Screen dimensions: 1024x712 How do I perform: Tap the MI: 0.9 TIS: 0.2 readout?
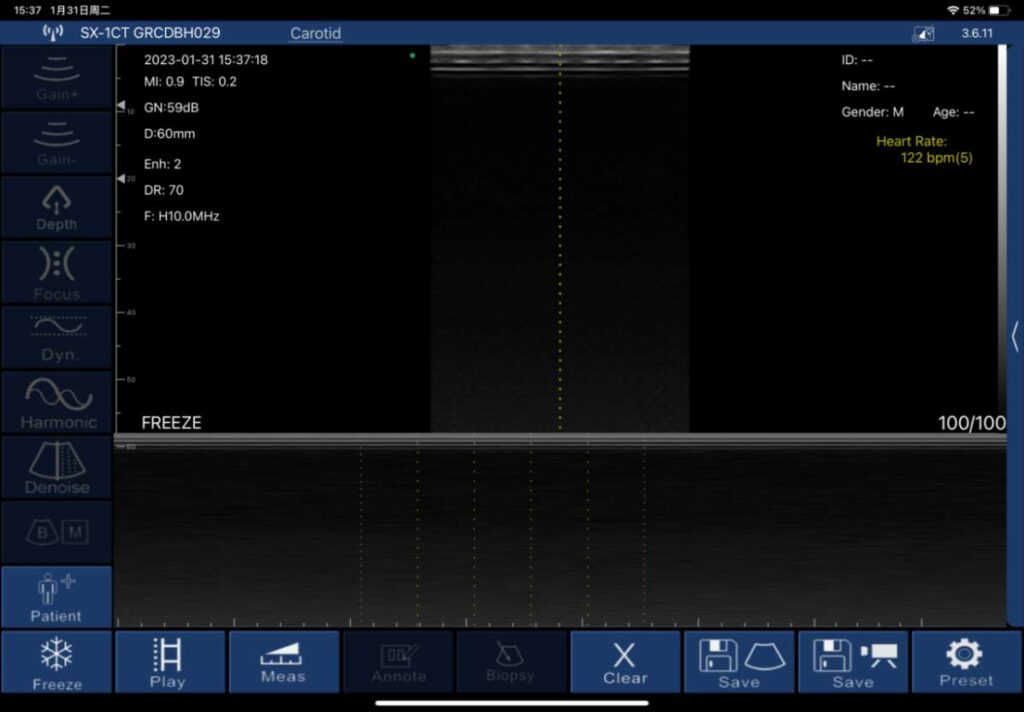[x=190, y=82]
